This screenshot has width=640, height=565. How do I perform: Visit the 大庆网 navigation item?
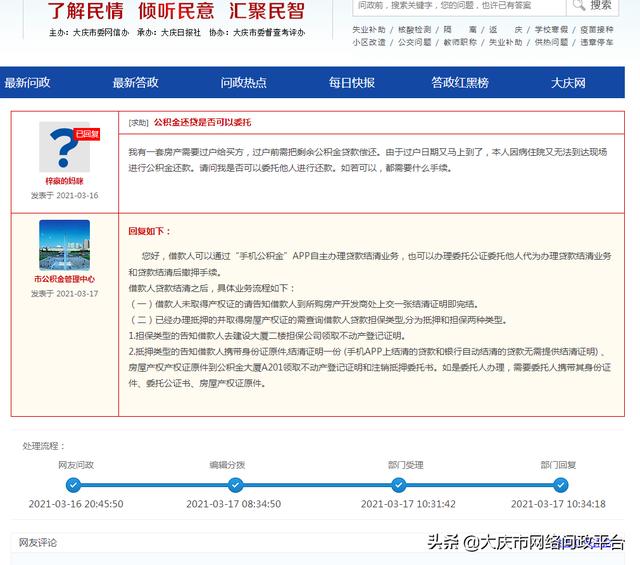click(x=568, y=82)
